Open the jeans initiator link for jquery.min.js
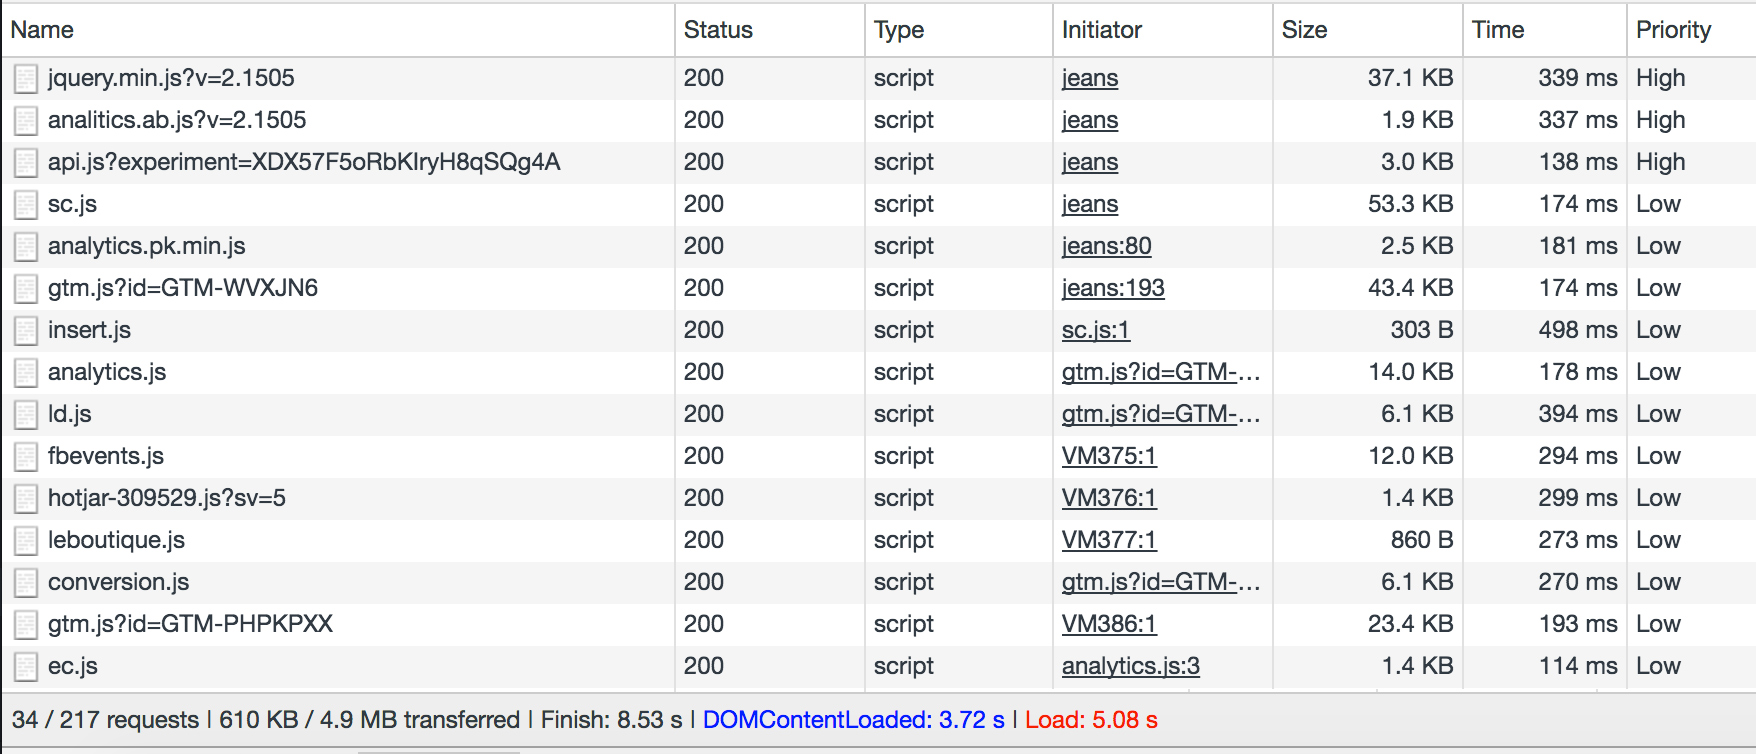 coord(1090,78)
